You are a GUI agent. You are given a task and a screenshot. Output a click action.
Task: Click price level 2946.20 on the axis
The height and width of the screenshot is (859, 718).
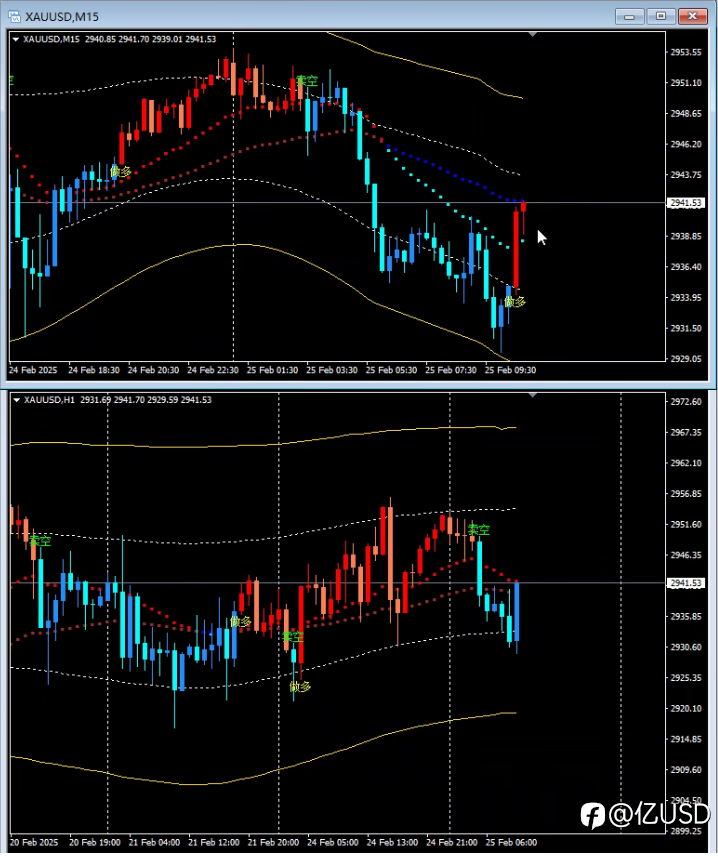[x=686, y=144]
